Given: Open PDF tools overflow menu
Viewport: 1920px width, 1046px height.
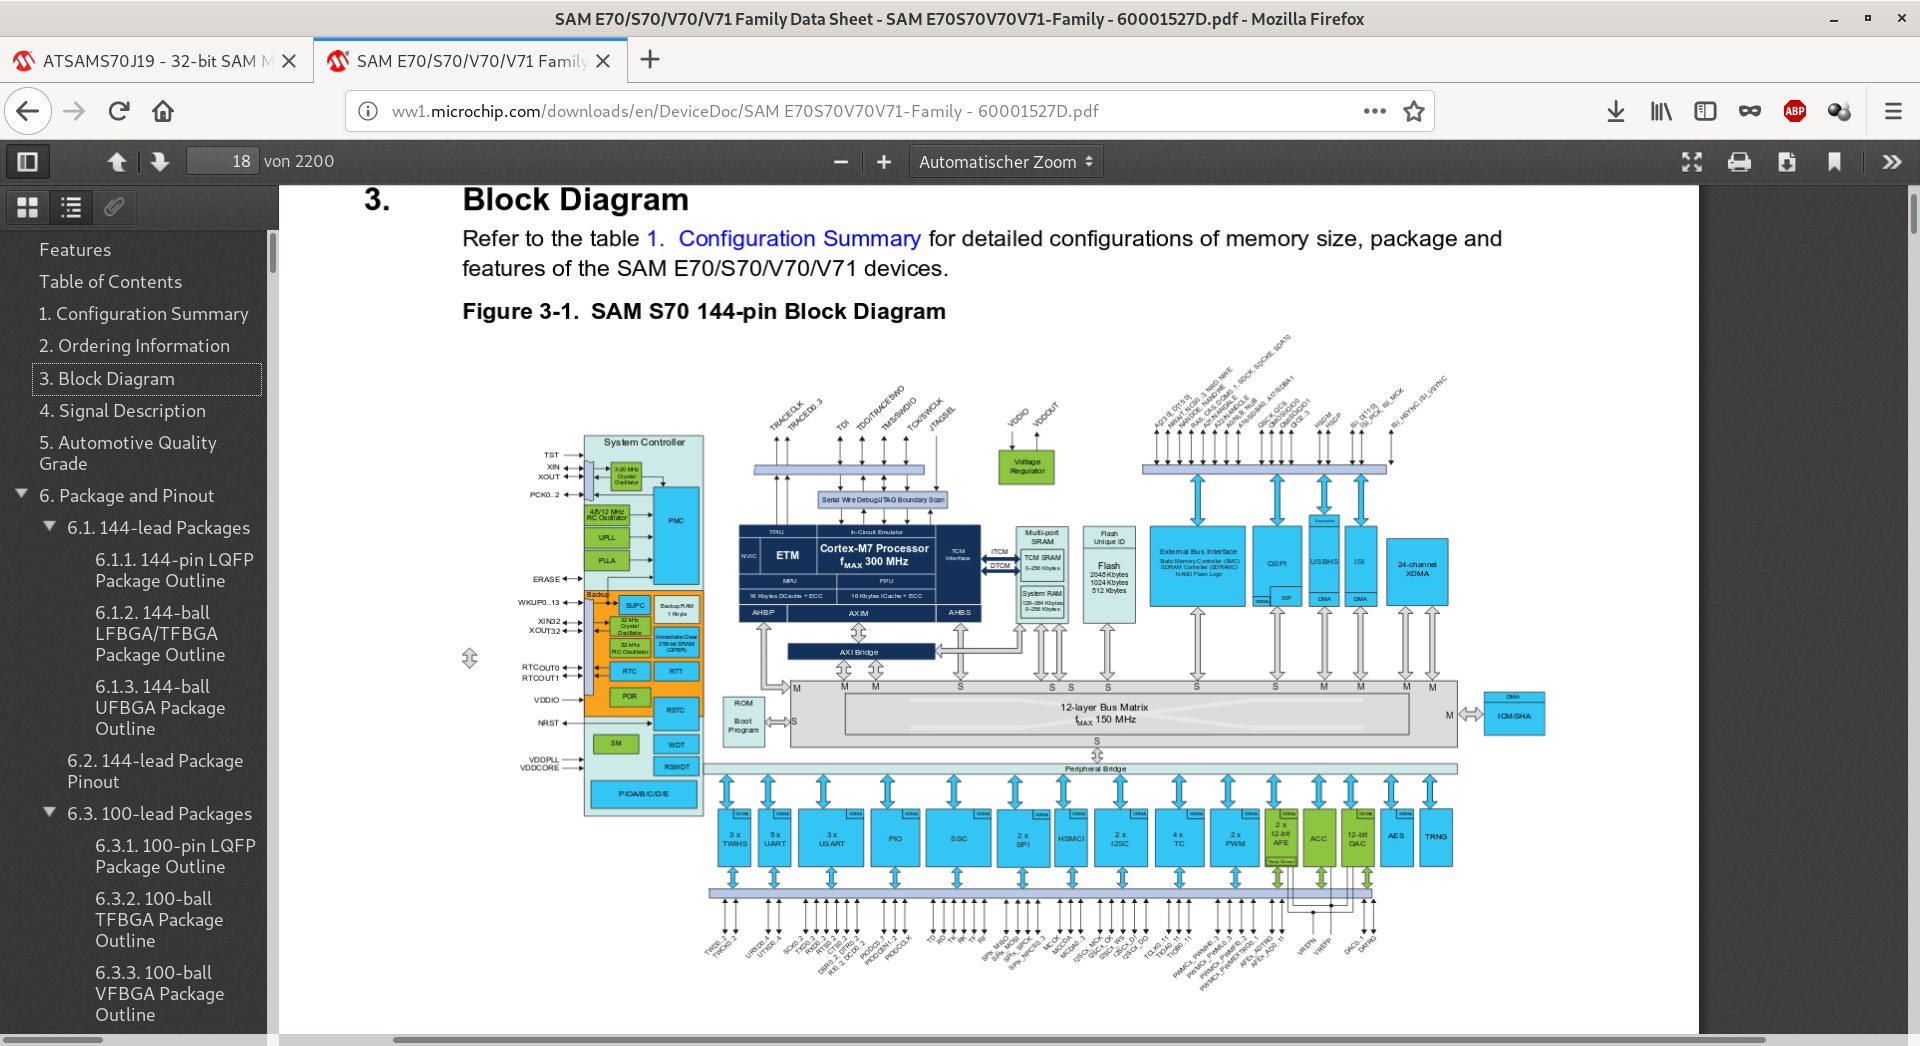Looking at the screenshot, I should (1892, 162).
